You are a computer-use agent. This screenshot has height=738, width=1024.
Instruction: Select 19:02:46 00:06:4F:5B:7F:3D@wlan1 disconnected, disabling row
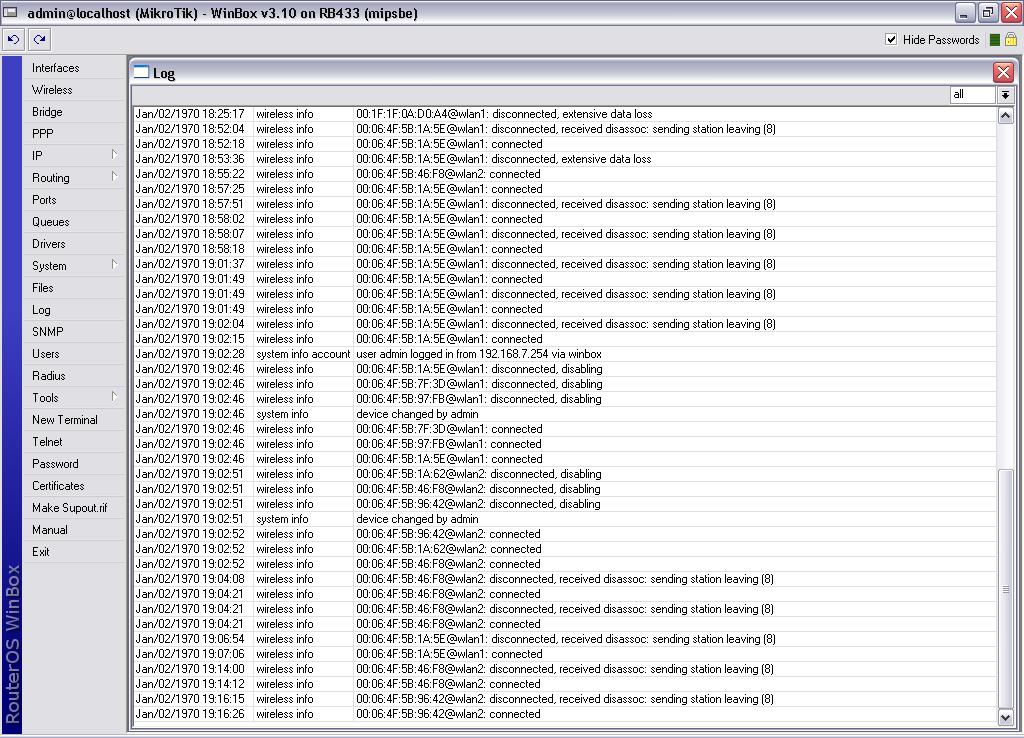point(564,384)
